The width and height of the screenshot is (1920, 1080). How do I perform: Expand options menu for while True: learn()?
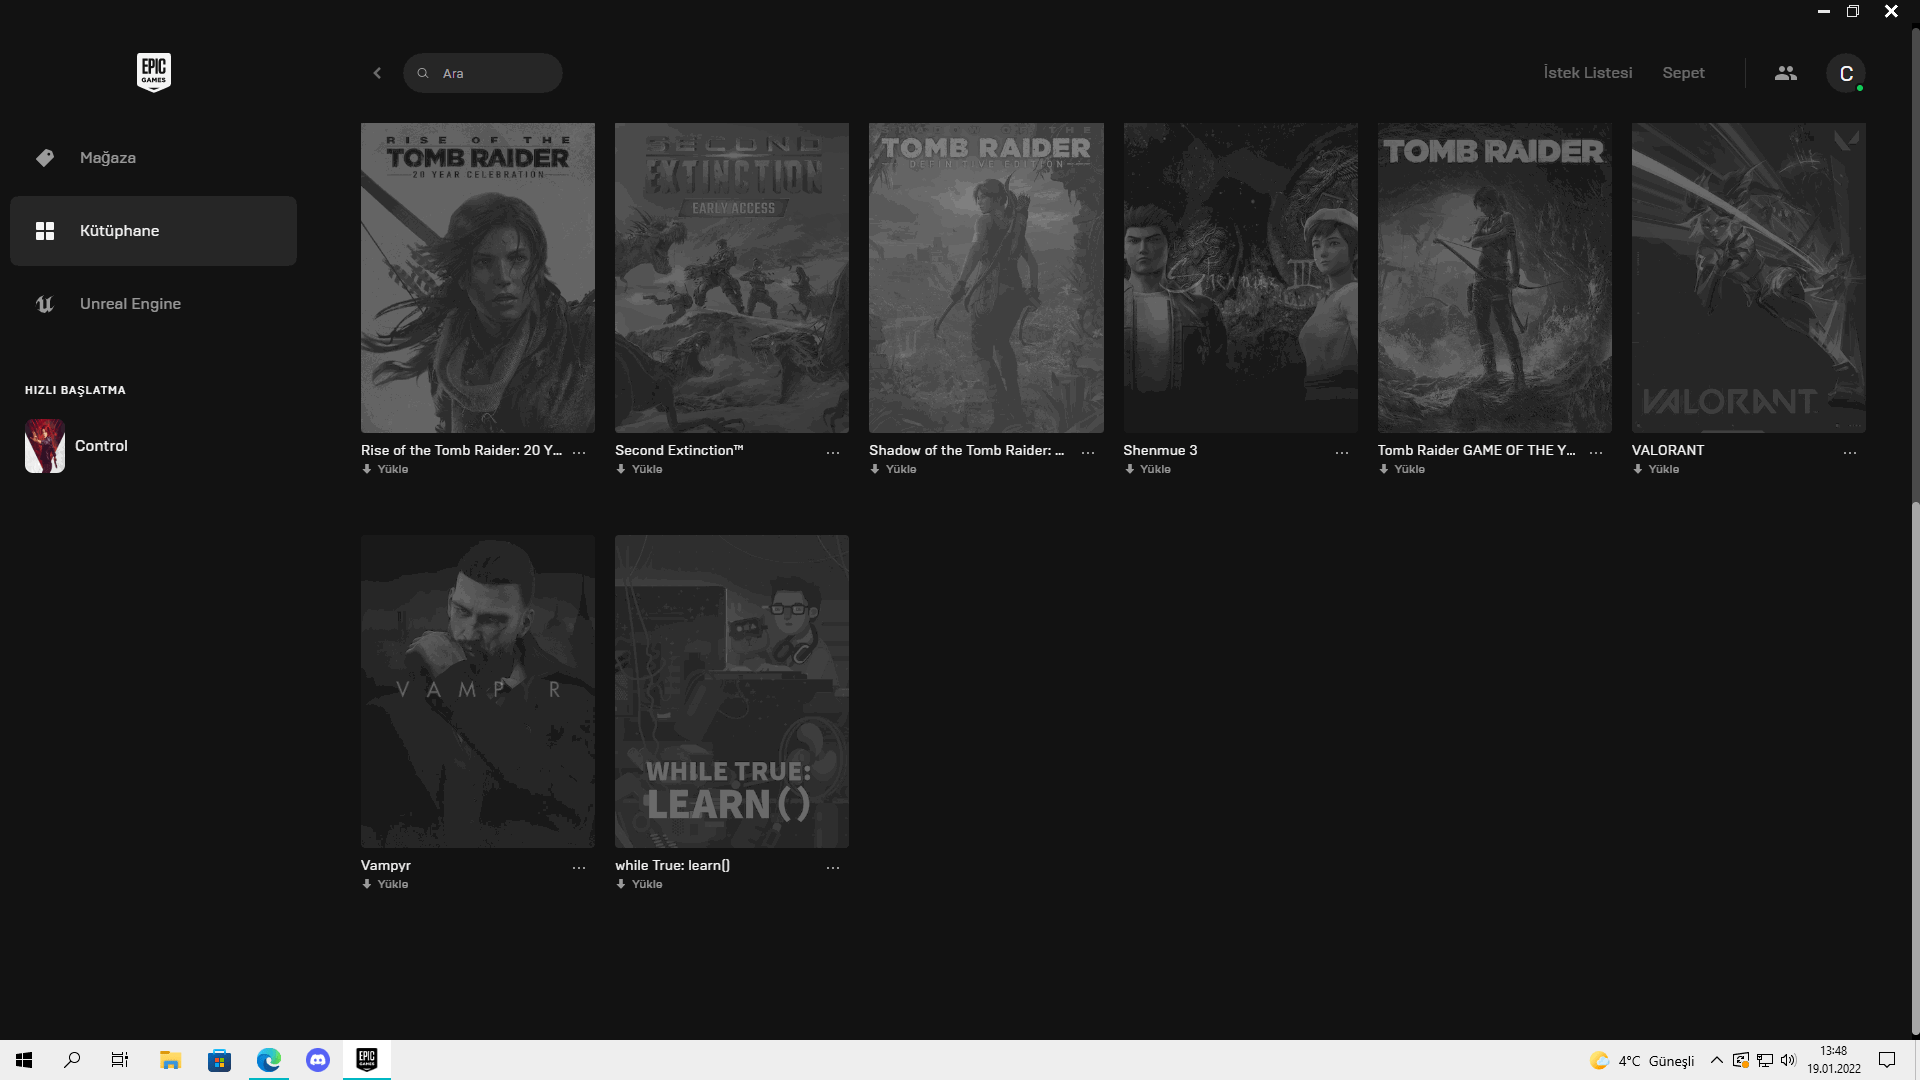coord(833,867)
